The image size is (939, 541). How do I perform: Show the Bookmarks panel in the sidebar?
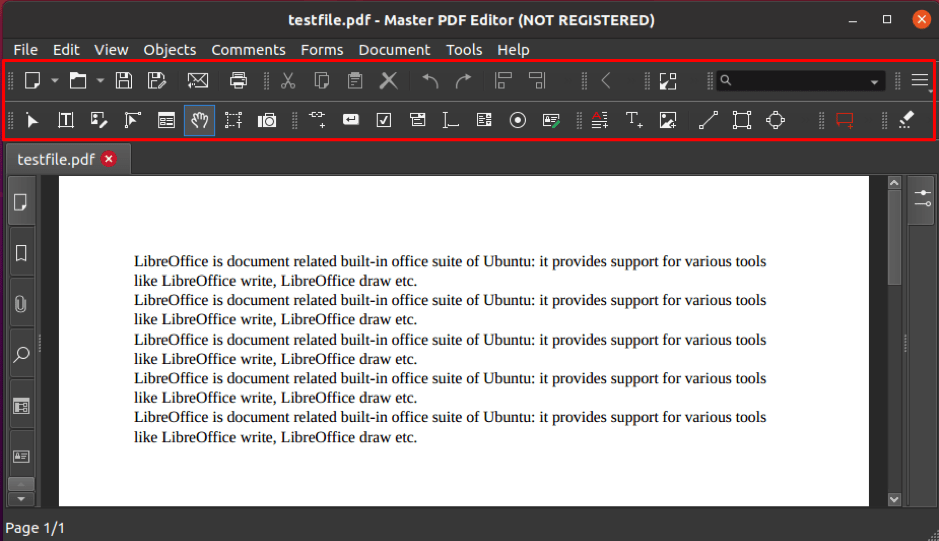tap(21, 253)
